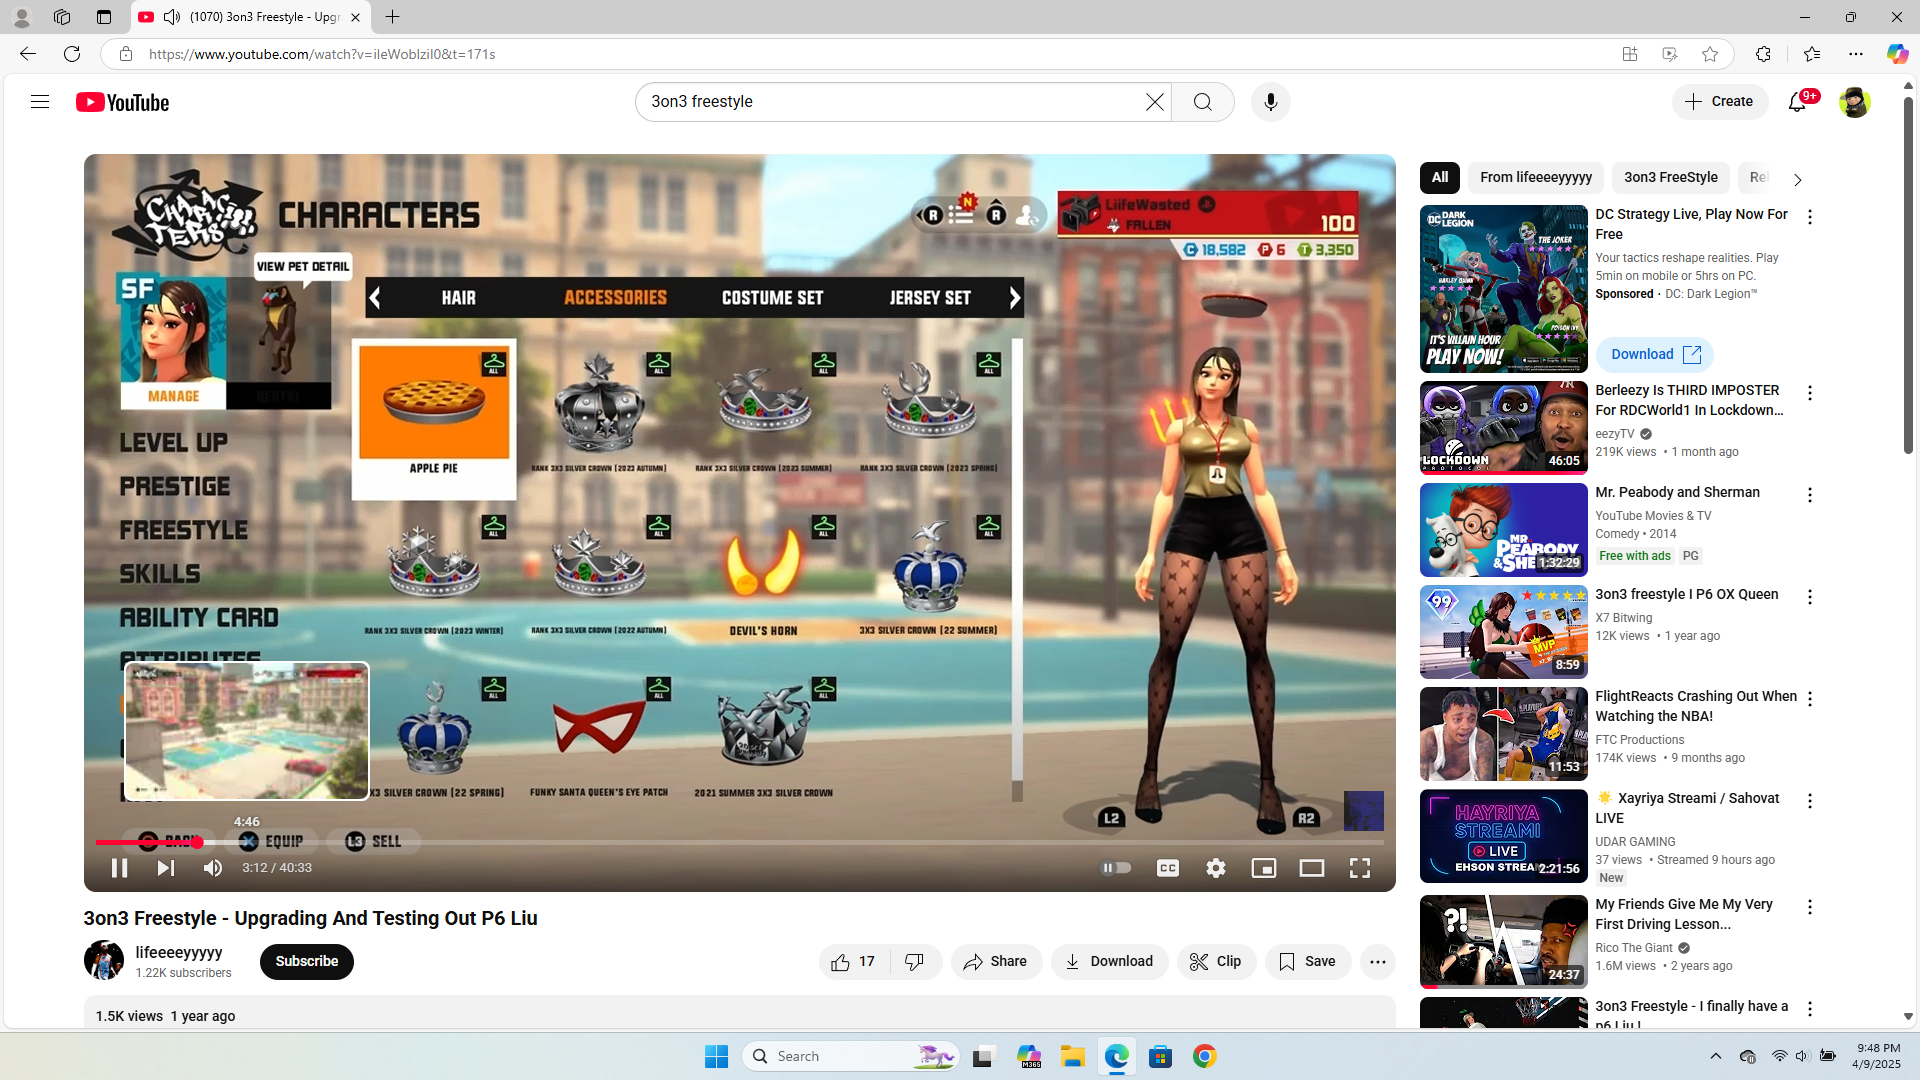Save video to a playlist
The width and height of the screenshot is (1920, 1080).
point(1308,962)
